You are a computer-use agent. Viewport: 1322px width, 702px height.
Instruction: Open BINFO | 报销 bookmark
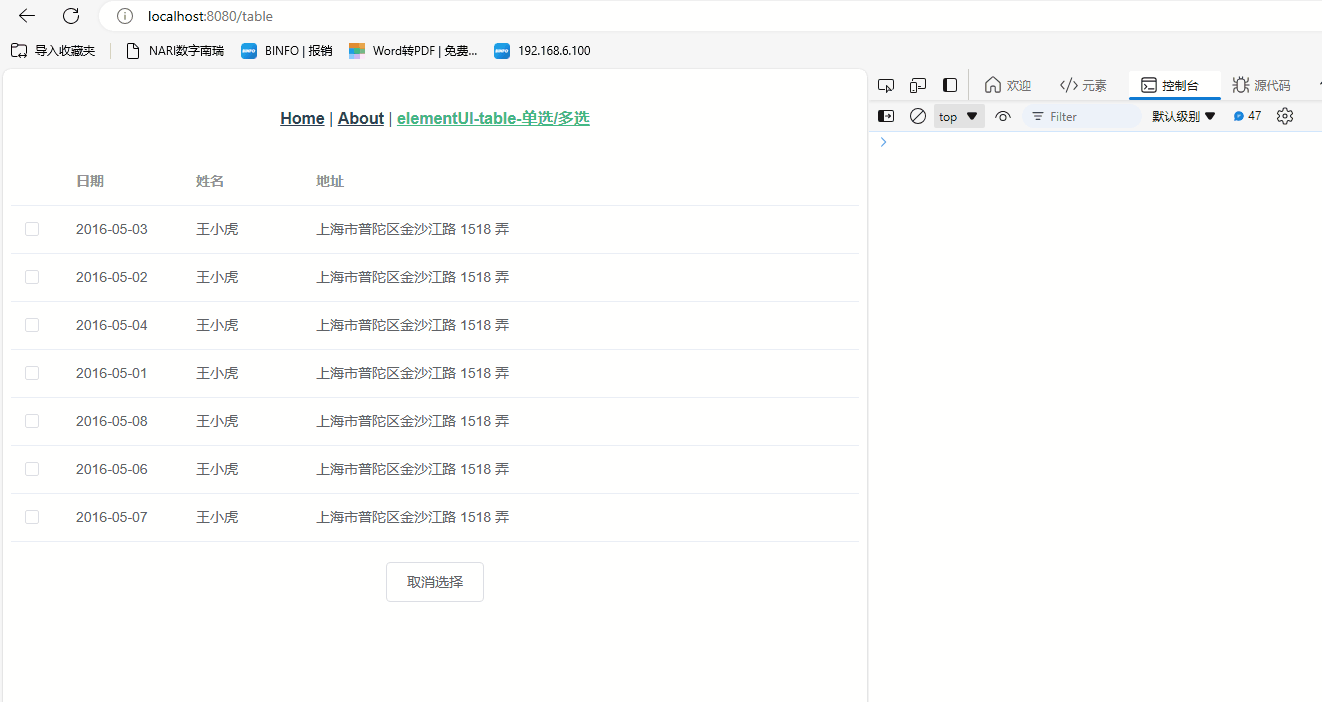(x=287, y=50)
